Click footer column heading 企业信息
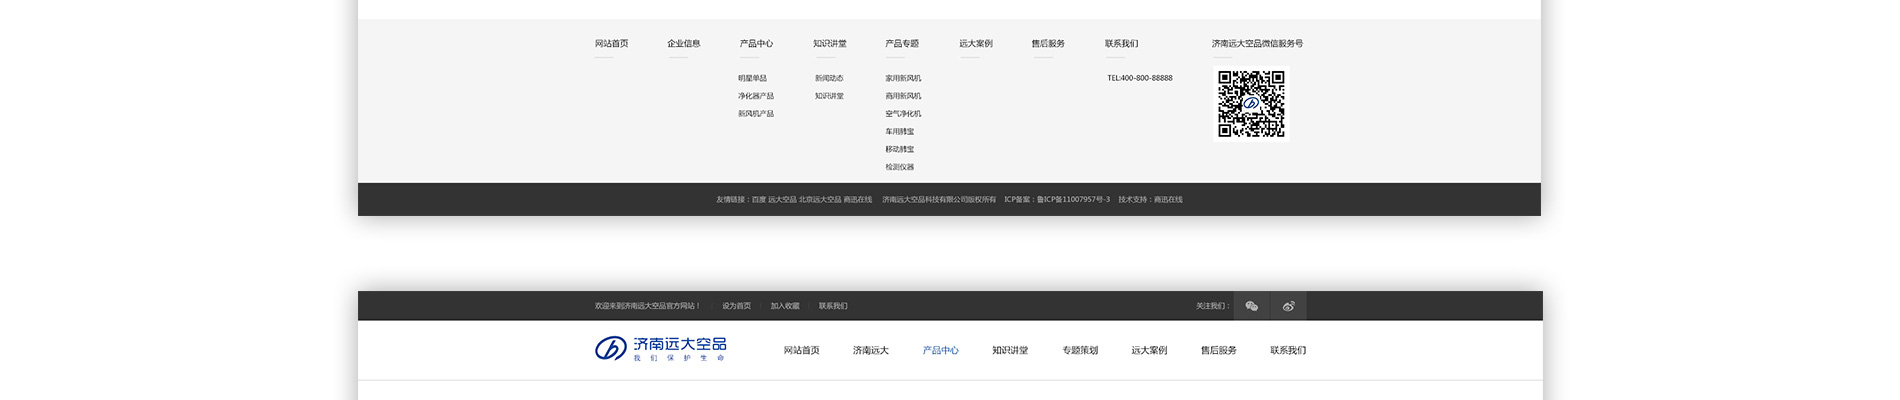1900x400 pixels. click(x=684, y=44)
